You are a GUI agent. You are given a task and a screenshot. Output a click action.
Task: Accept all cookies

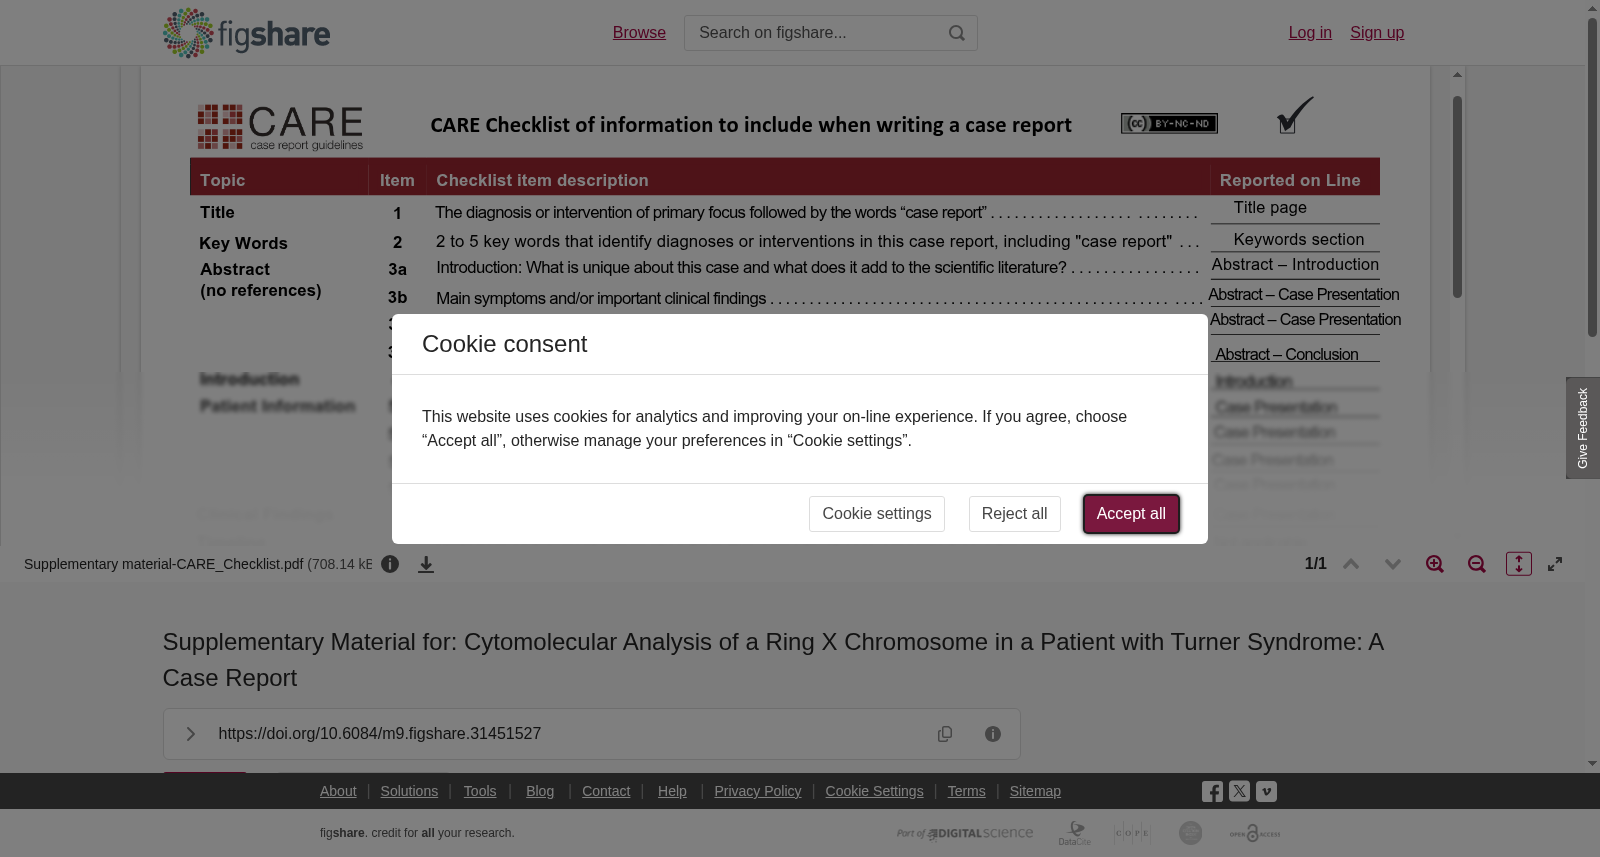coord(1131,514)
